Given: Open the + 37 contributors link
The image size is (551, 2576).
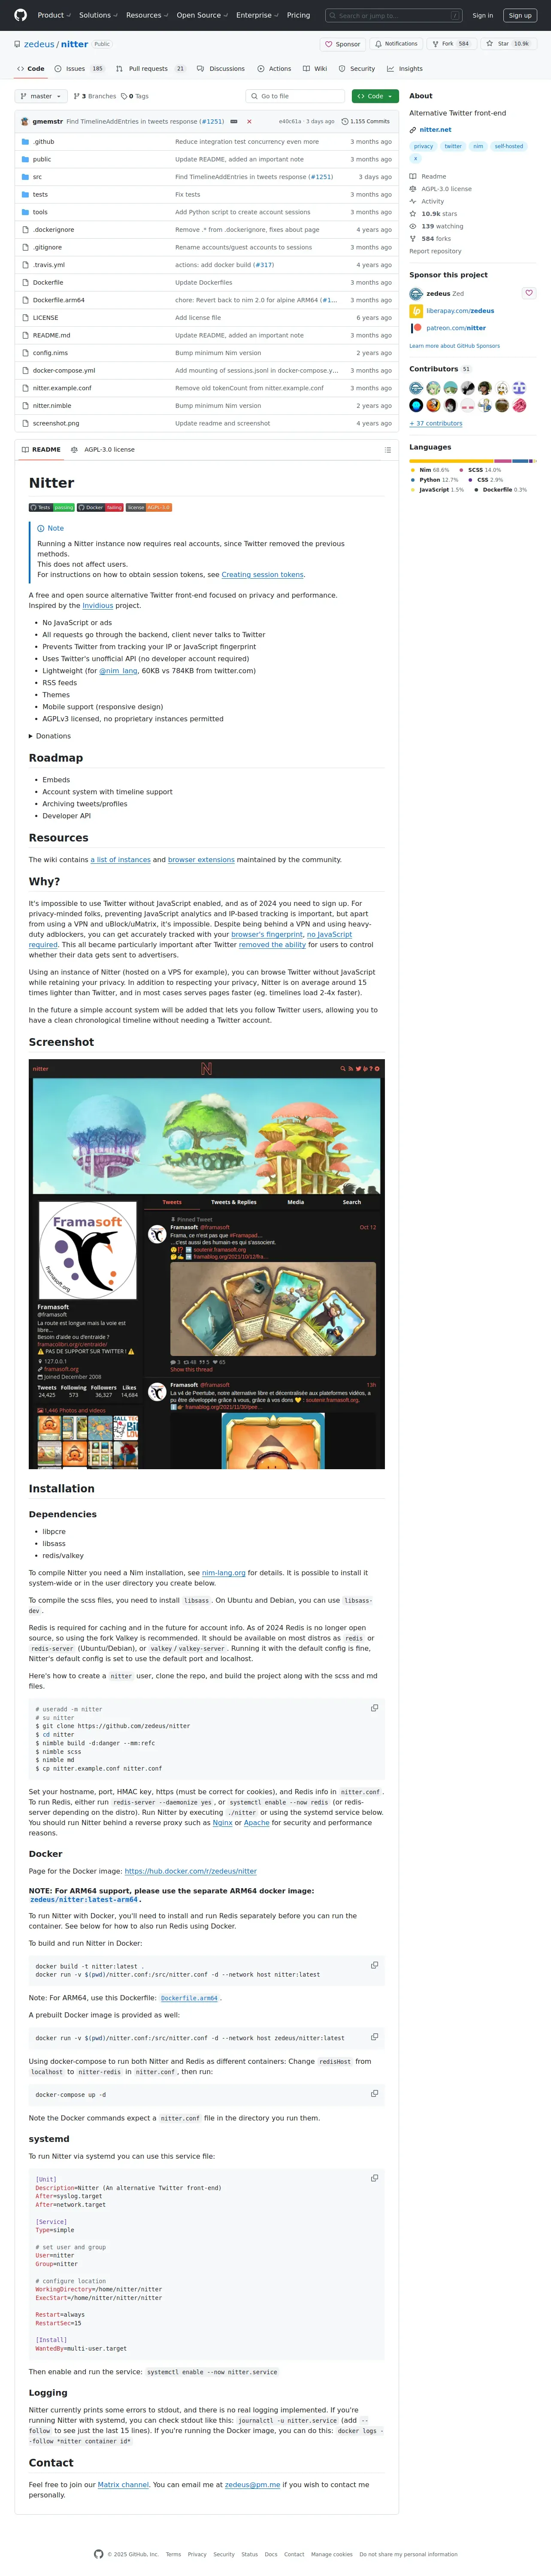Looking at the screenshot, I should 436,423.
